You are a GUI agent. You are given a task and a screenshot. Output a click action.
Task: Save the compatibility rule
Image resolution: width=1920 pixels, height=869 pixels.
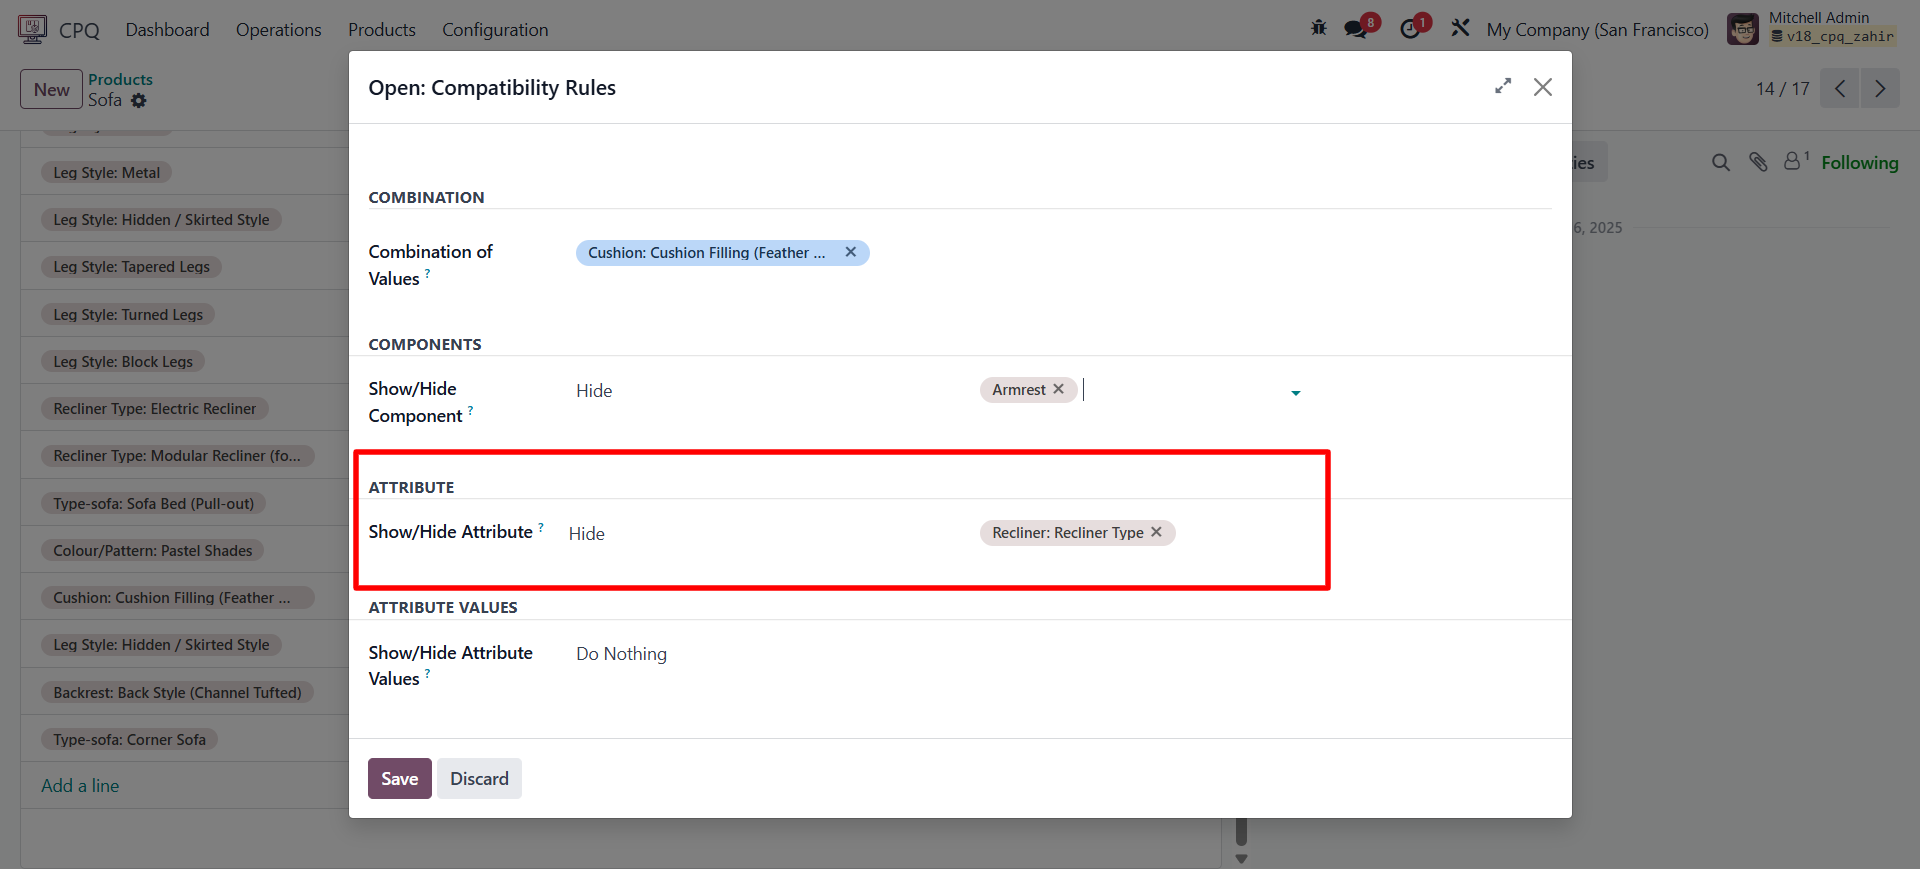click(399, 778)
